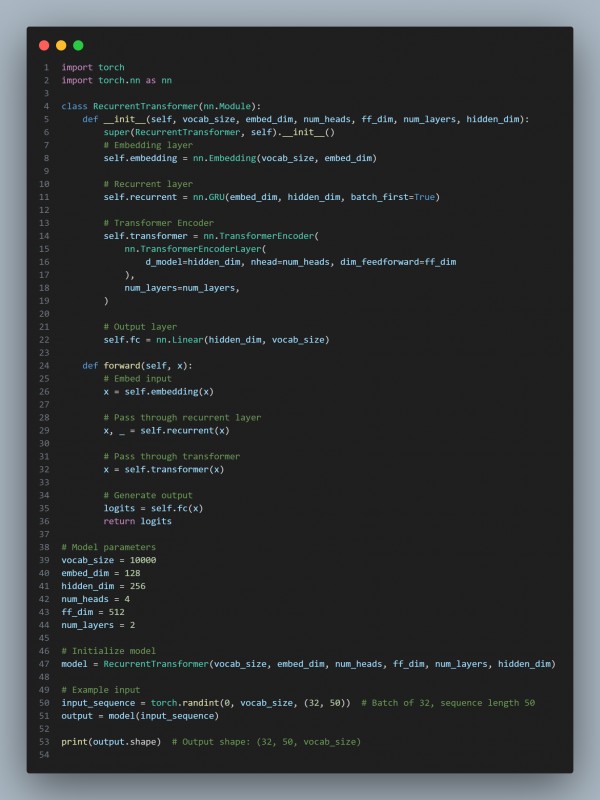Click 'hidden_dim = 256' line

pyautogui.click(x=104, y=586)
